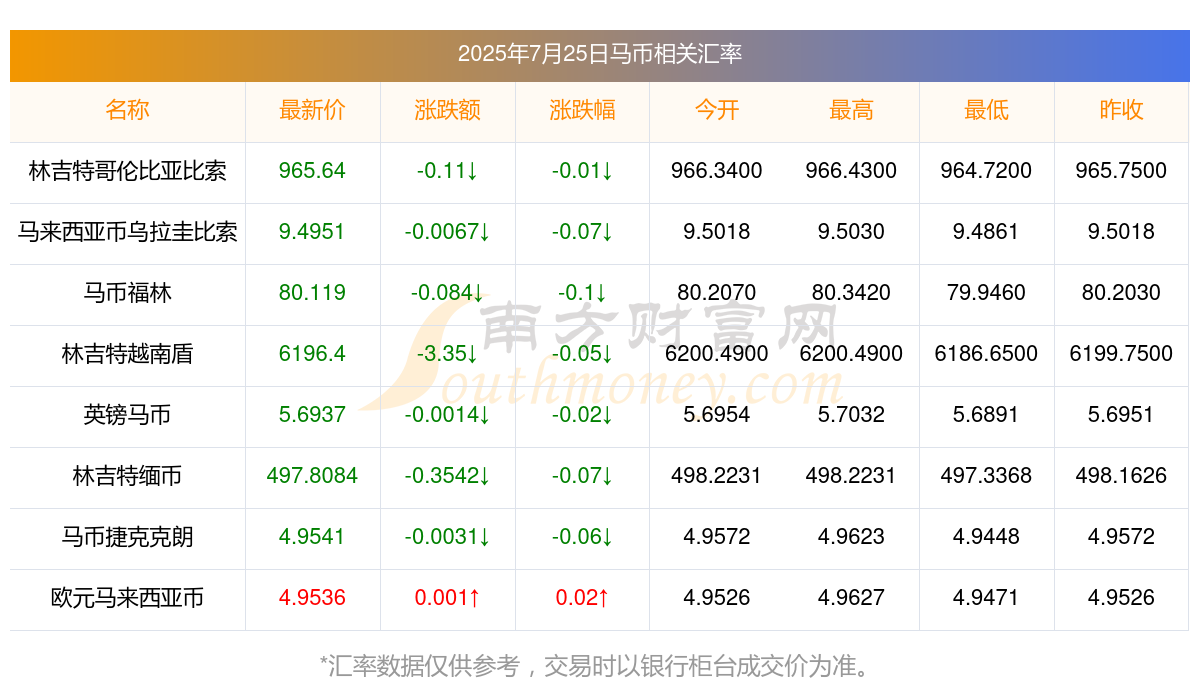The image size is (1200, 698).
Task: Click highest value 4.9627
Action: click(851, 598)
